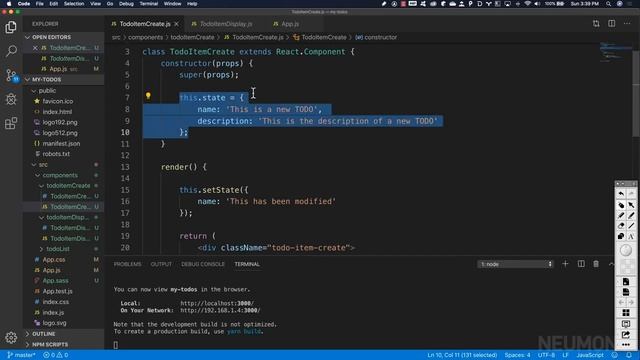Viewport: 640px width, 360px height.
Task: Open the Output panel tab
Action: click(x=161, y=264)
